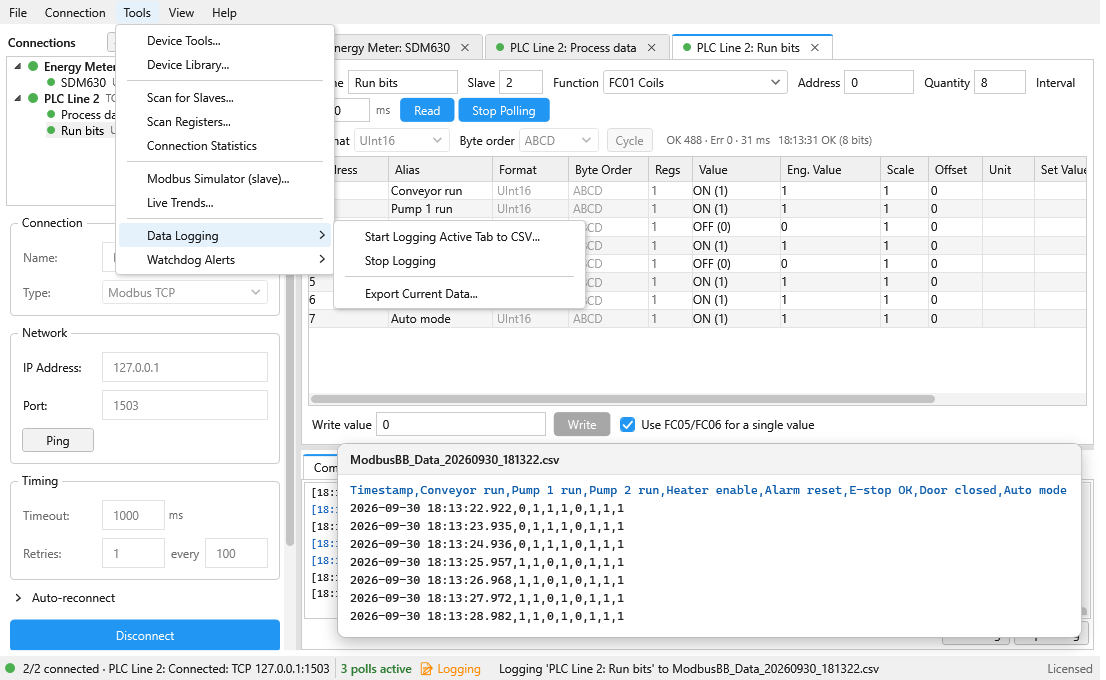Select Process data tree item
The image size is (1106, 680).
(x=88, y=114)
